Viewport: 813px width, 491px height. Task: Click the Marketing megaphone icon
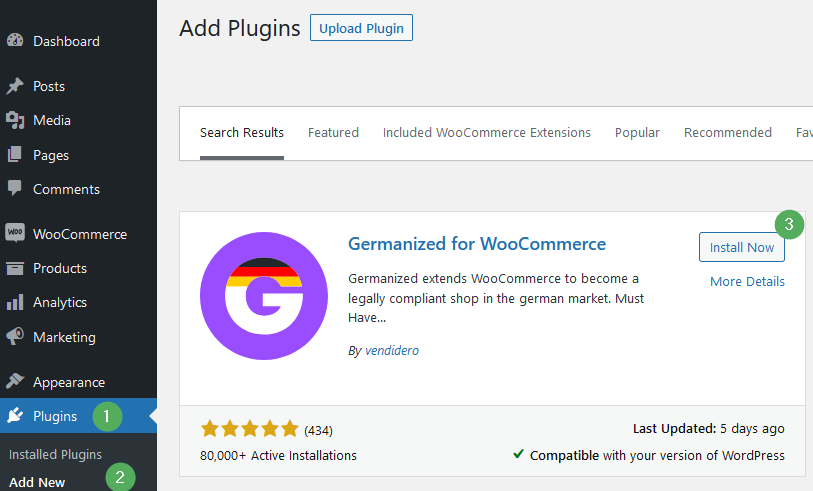(x=15, y=336)
